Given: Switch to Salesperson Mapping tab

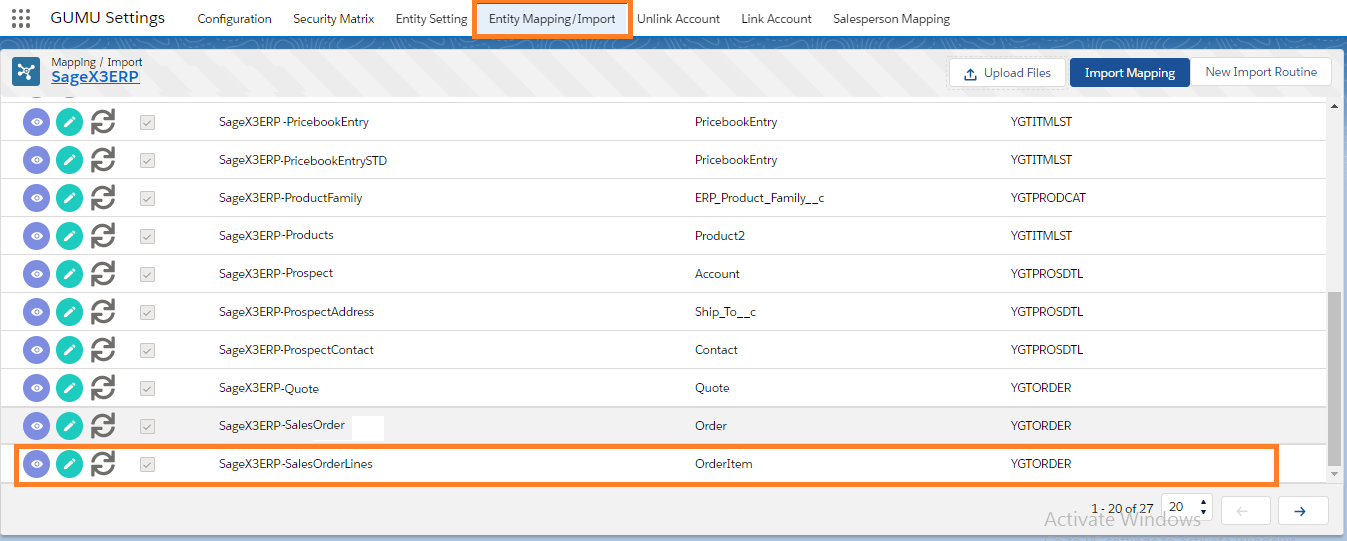Looking at the screenshot, I should (x=891, y=19).
